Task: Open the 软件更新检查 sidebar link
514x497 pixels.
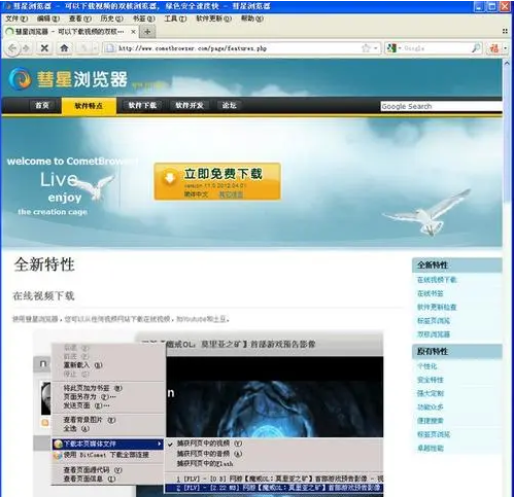Action: (x=437, y=307)
